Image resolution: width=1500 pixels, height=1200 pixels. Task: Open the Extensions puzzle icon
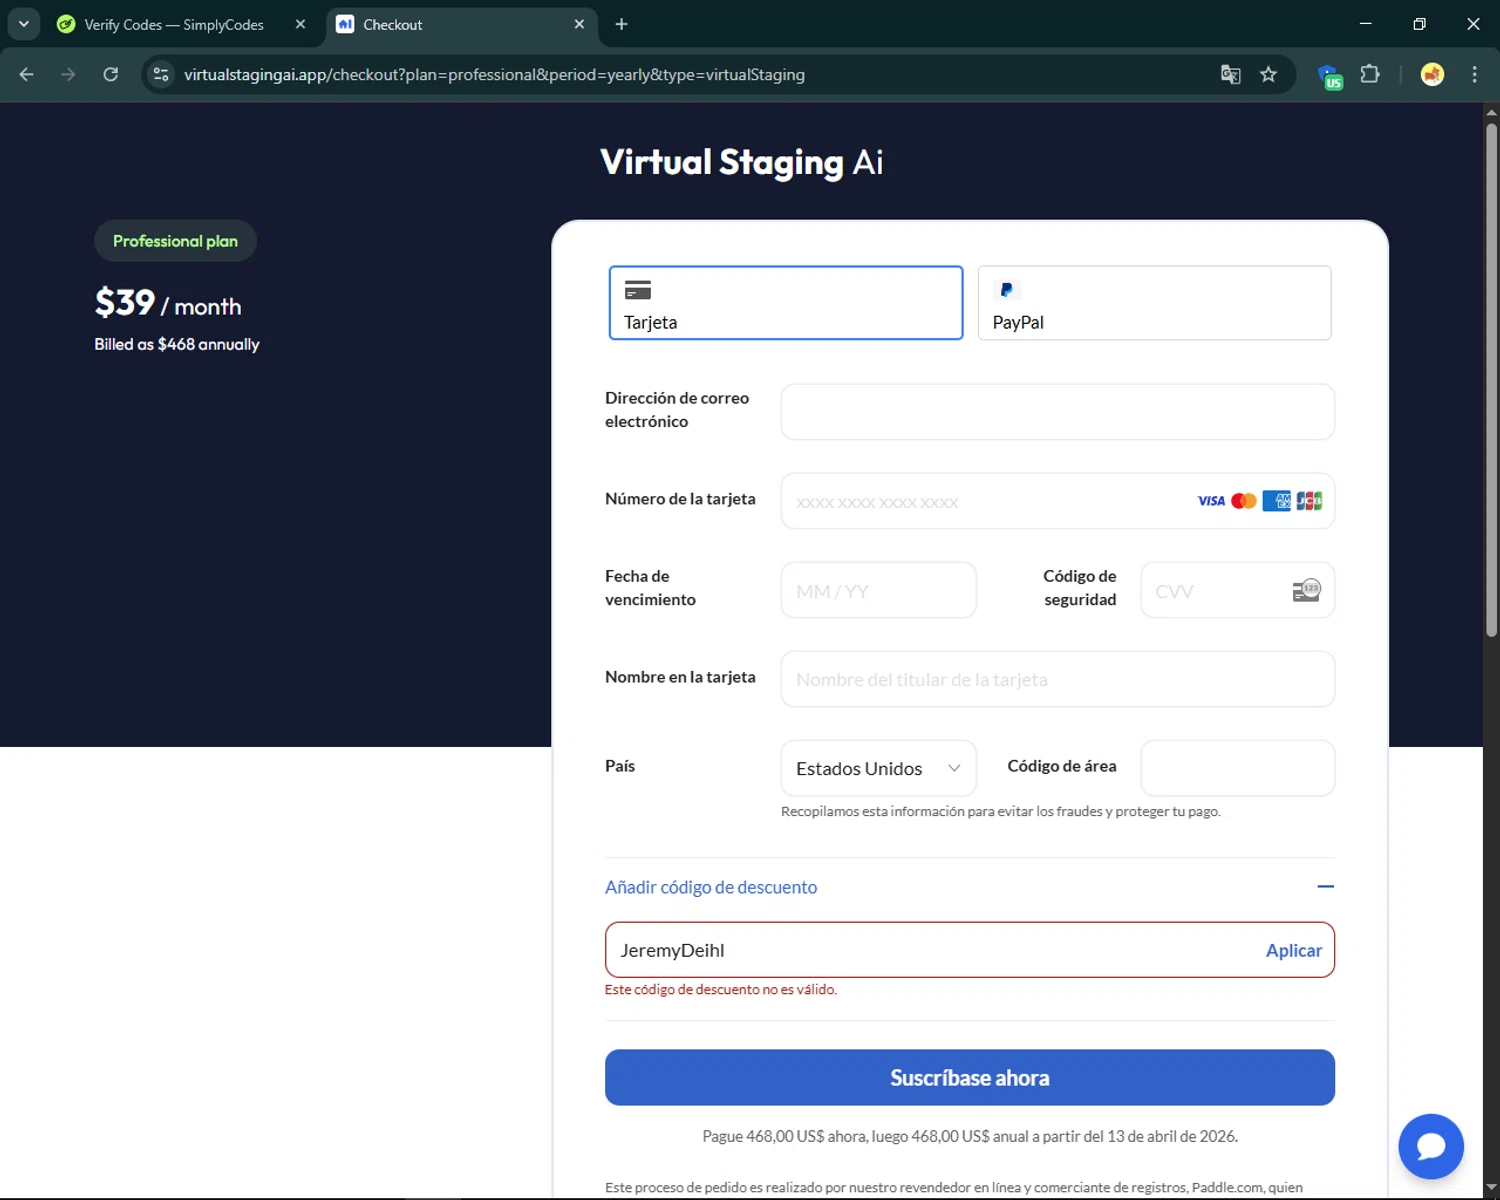(x=1370, y=74)
